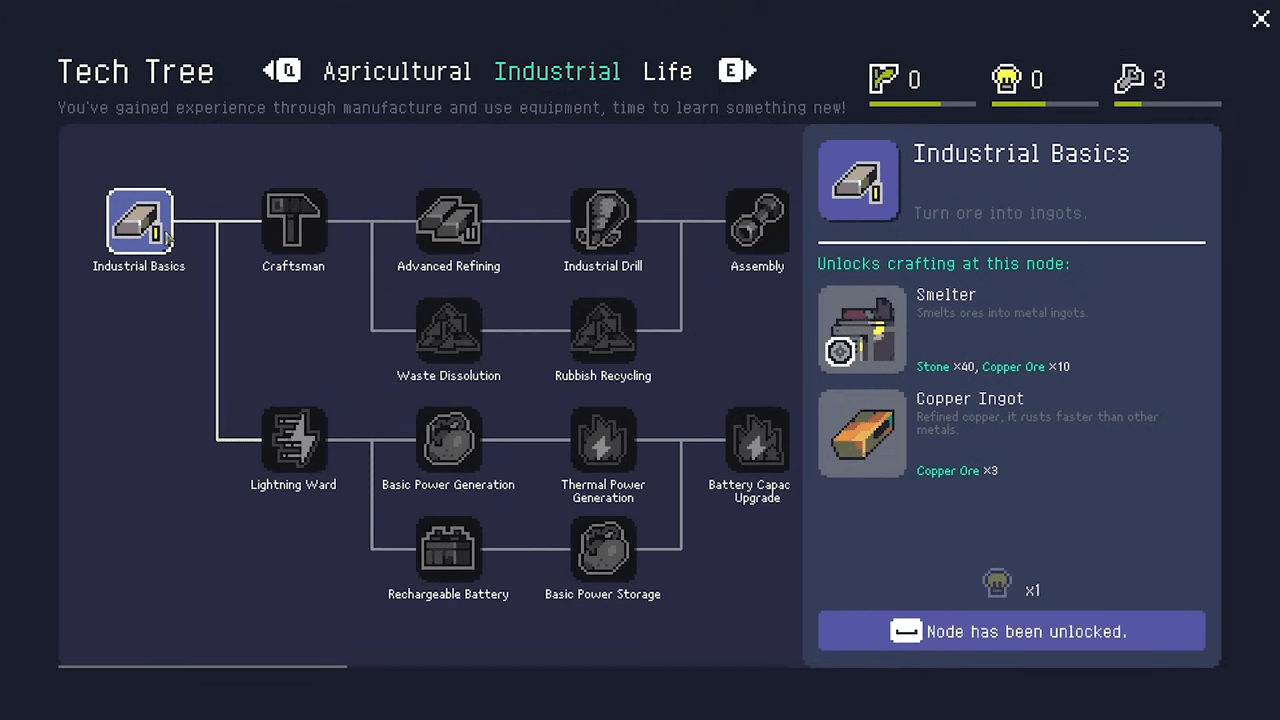The width and height of the screenshot is (1280, 720).
Task: Click the Copper Ore ×3 ingredient
Action: click(957, 471)
